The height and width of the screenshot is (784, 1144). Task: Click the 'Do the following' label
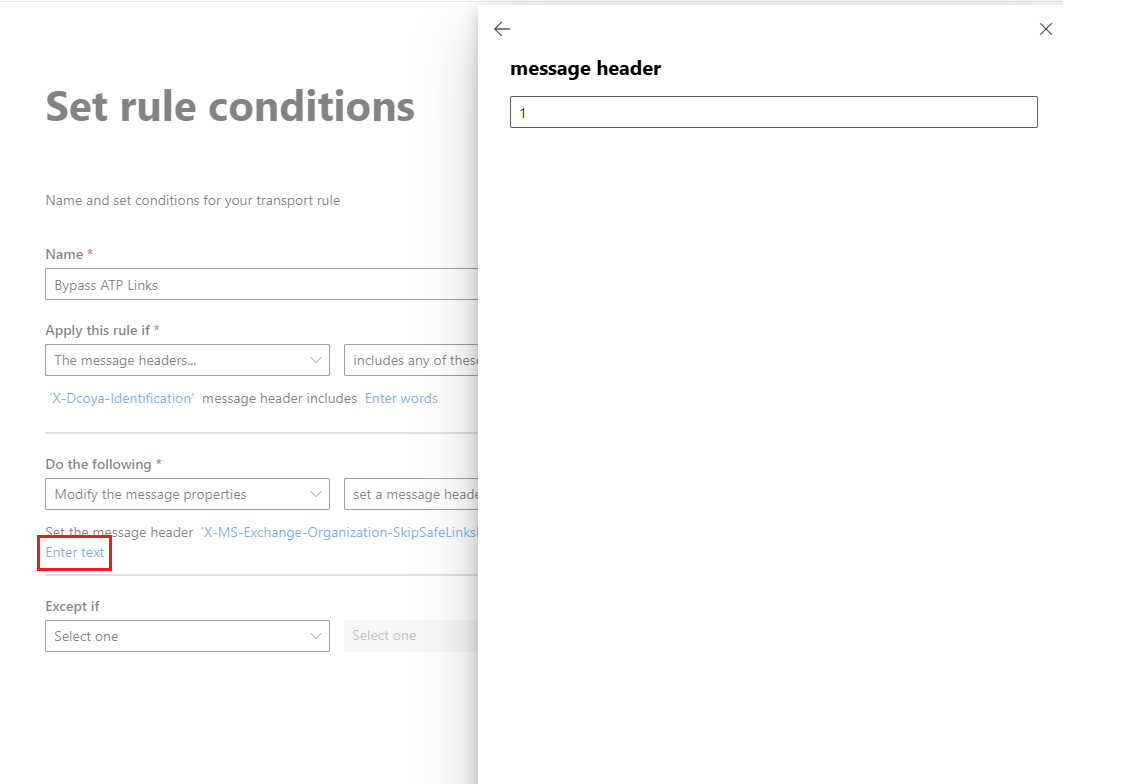pyautogui.click(x=98, y=465)
